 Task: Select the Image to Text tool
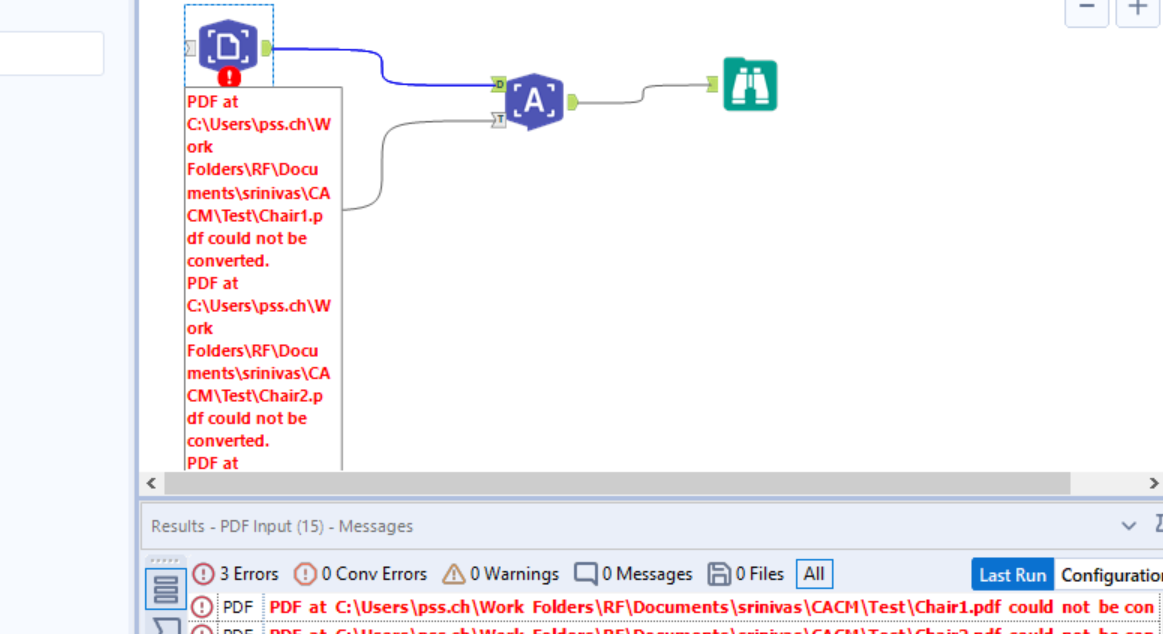(533, 101)
